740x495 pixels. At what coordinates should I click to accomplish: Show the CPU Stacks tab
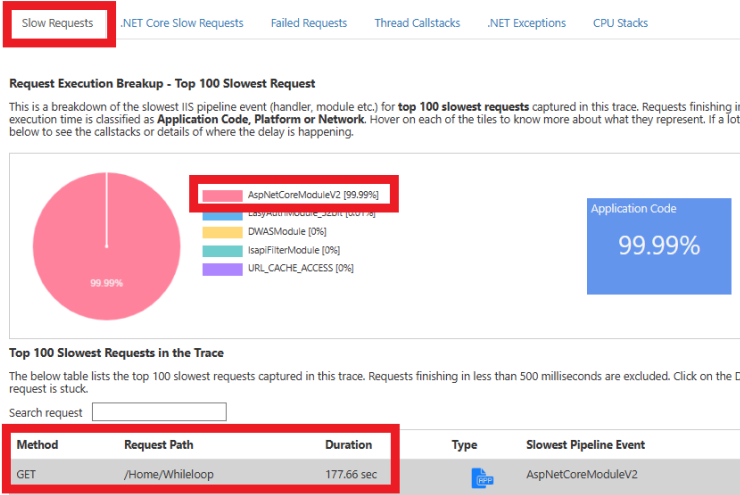(620, 23)
